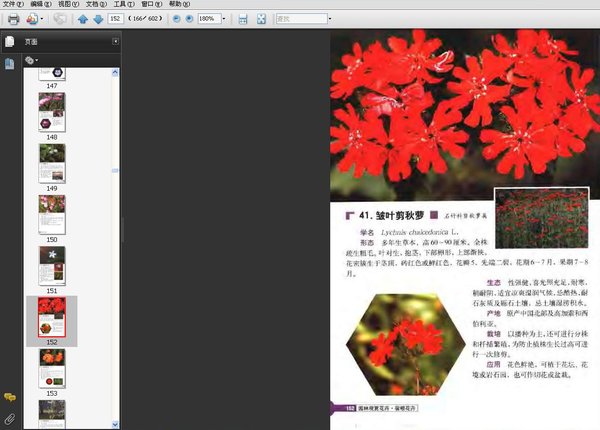Click the zoom in plus button

click(x=189, y=18)
